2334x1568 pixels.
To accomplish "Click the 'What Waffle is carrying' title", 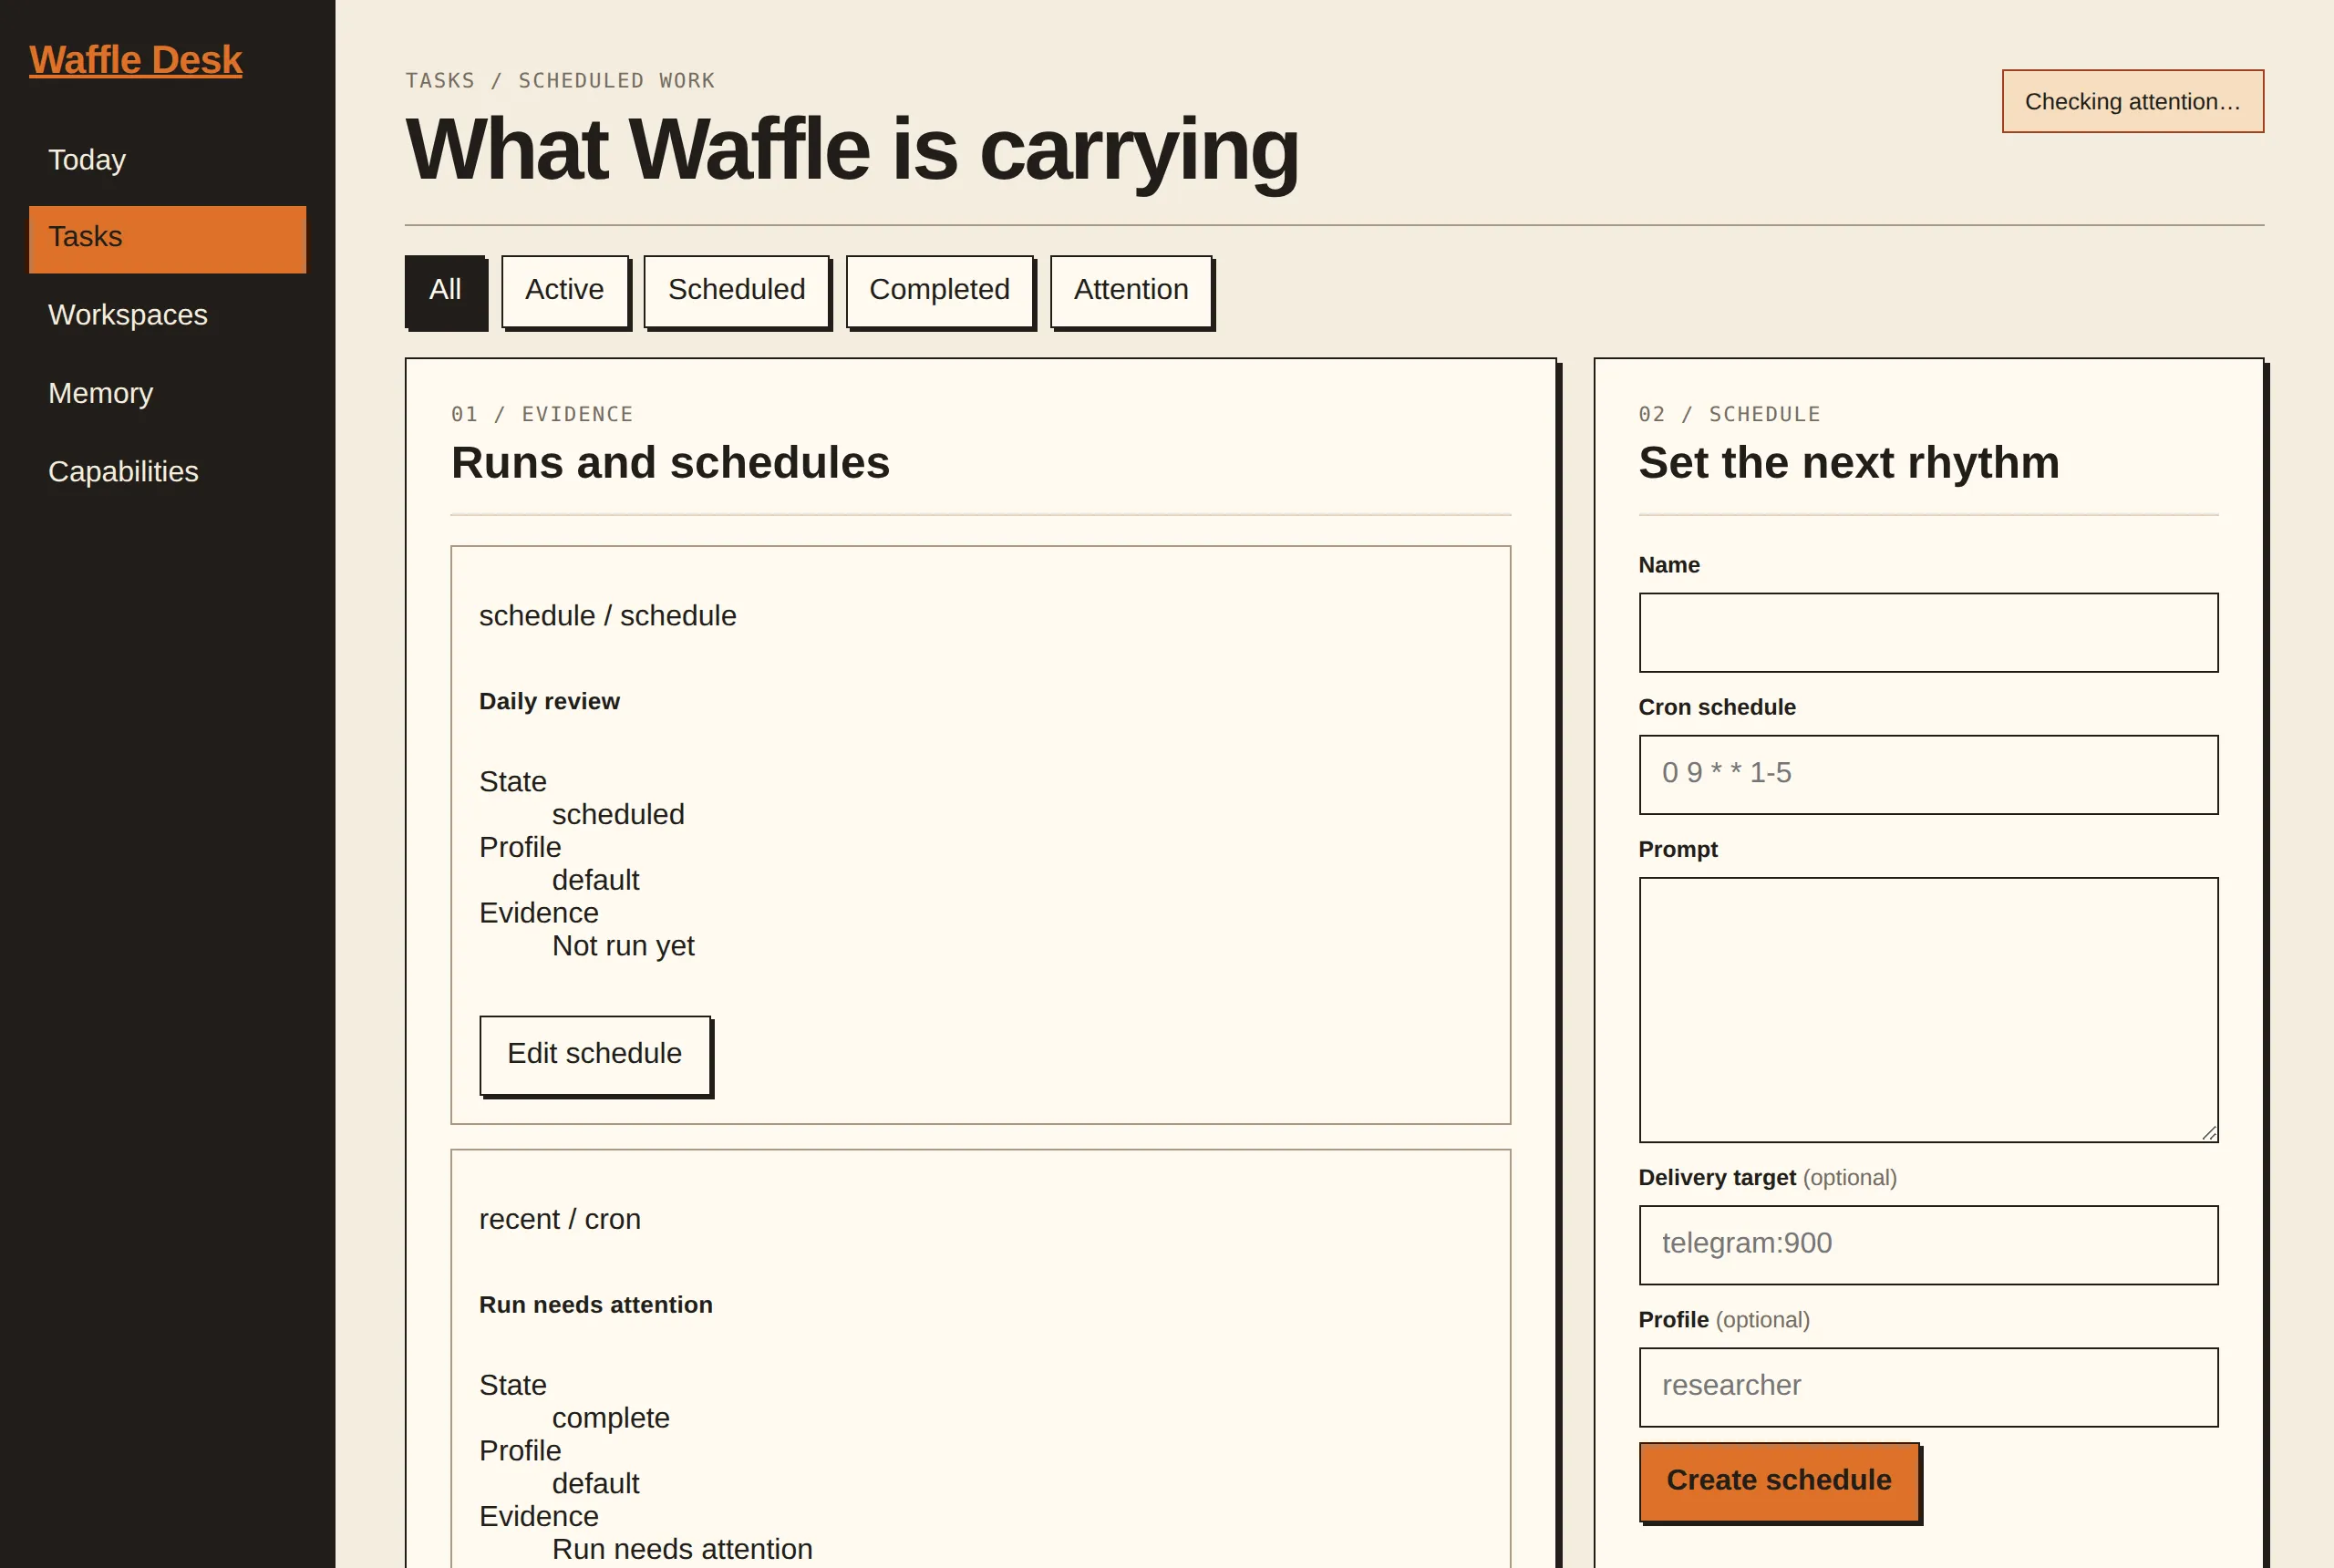I will [x=851, y=150].
